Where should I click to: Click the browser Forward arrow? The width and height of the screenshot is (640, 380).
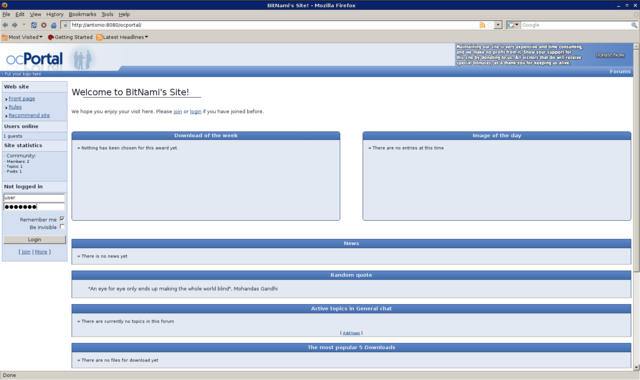(15, 25)
